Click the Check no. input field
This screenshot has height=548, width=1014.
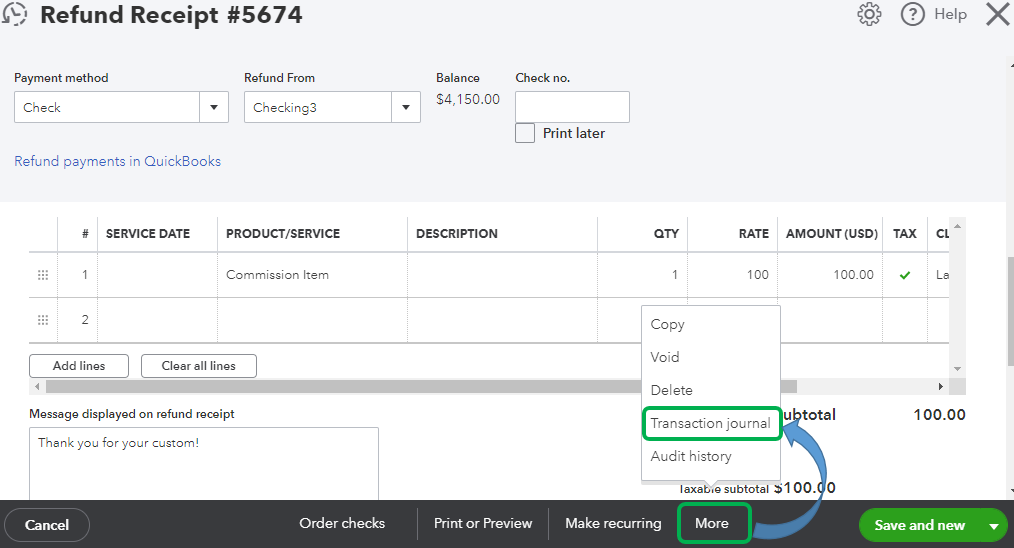[x=572, y=107]
